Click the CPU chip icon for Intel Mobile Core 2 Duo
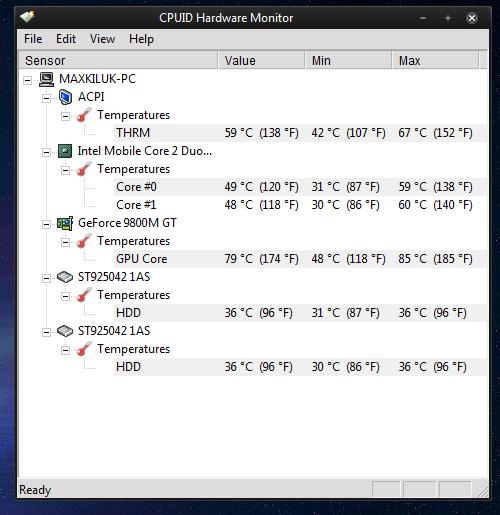Image resolution: width=500 pixels, height=515 pixels. 65,151
